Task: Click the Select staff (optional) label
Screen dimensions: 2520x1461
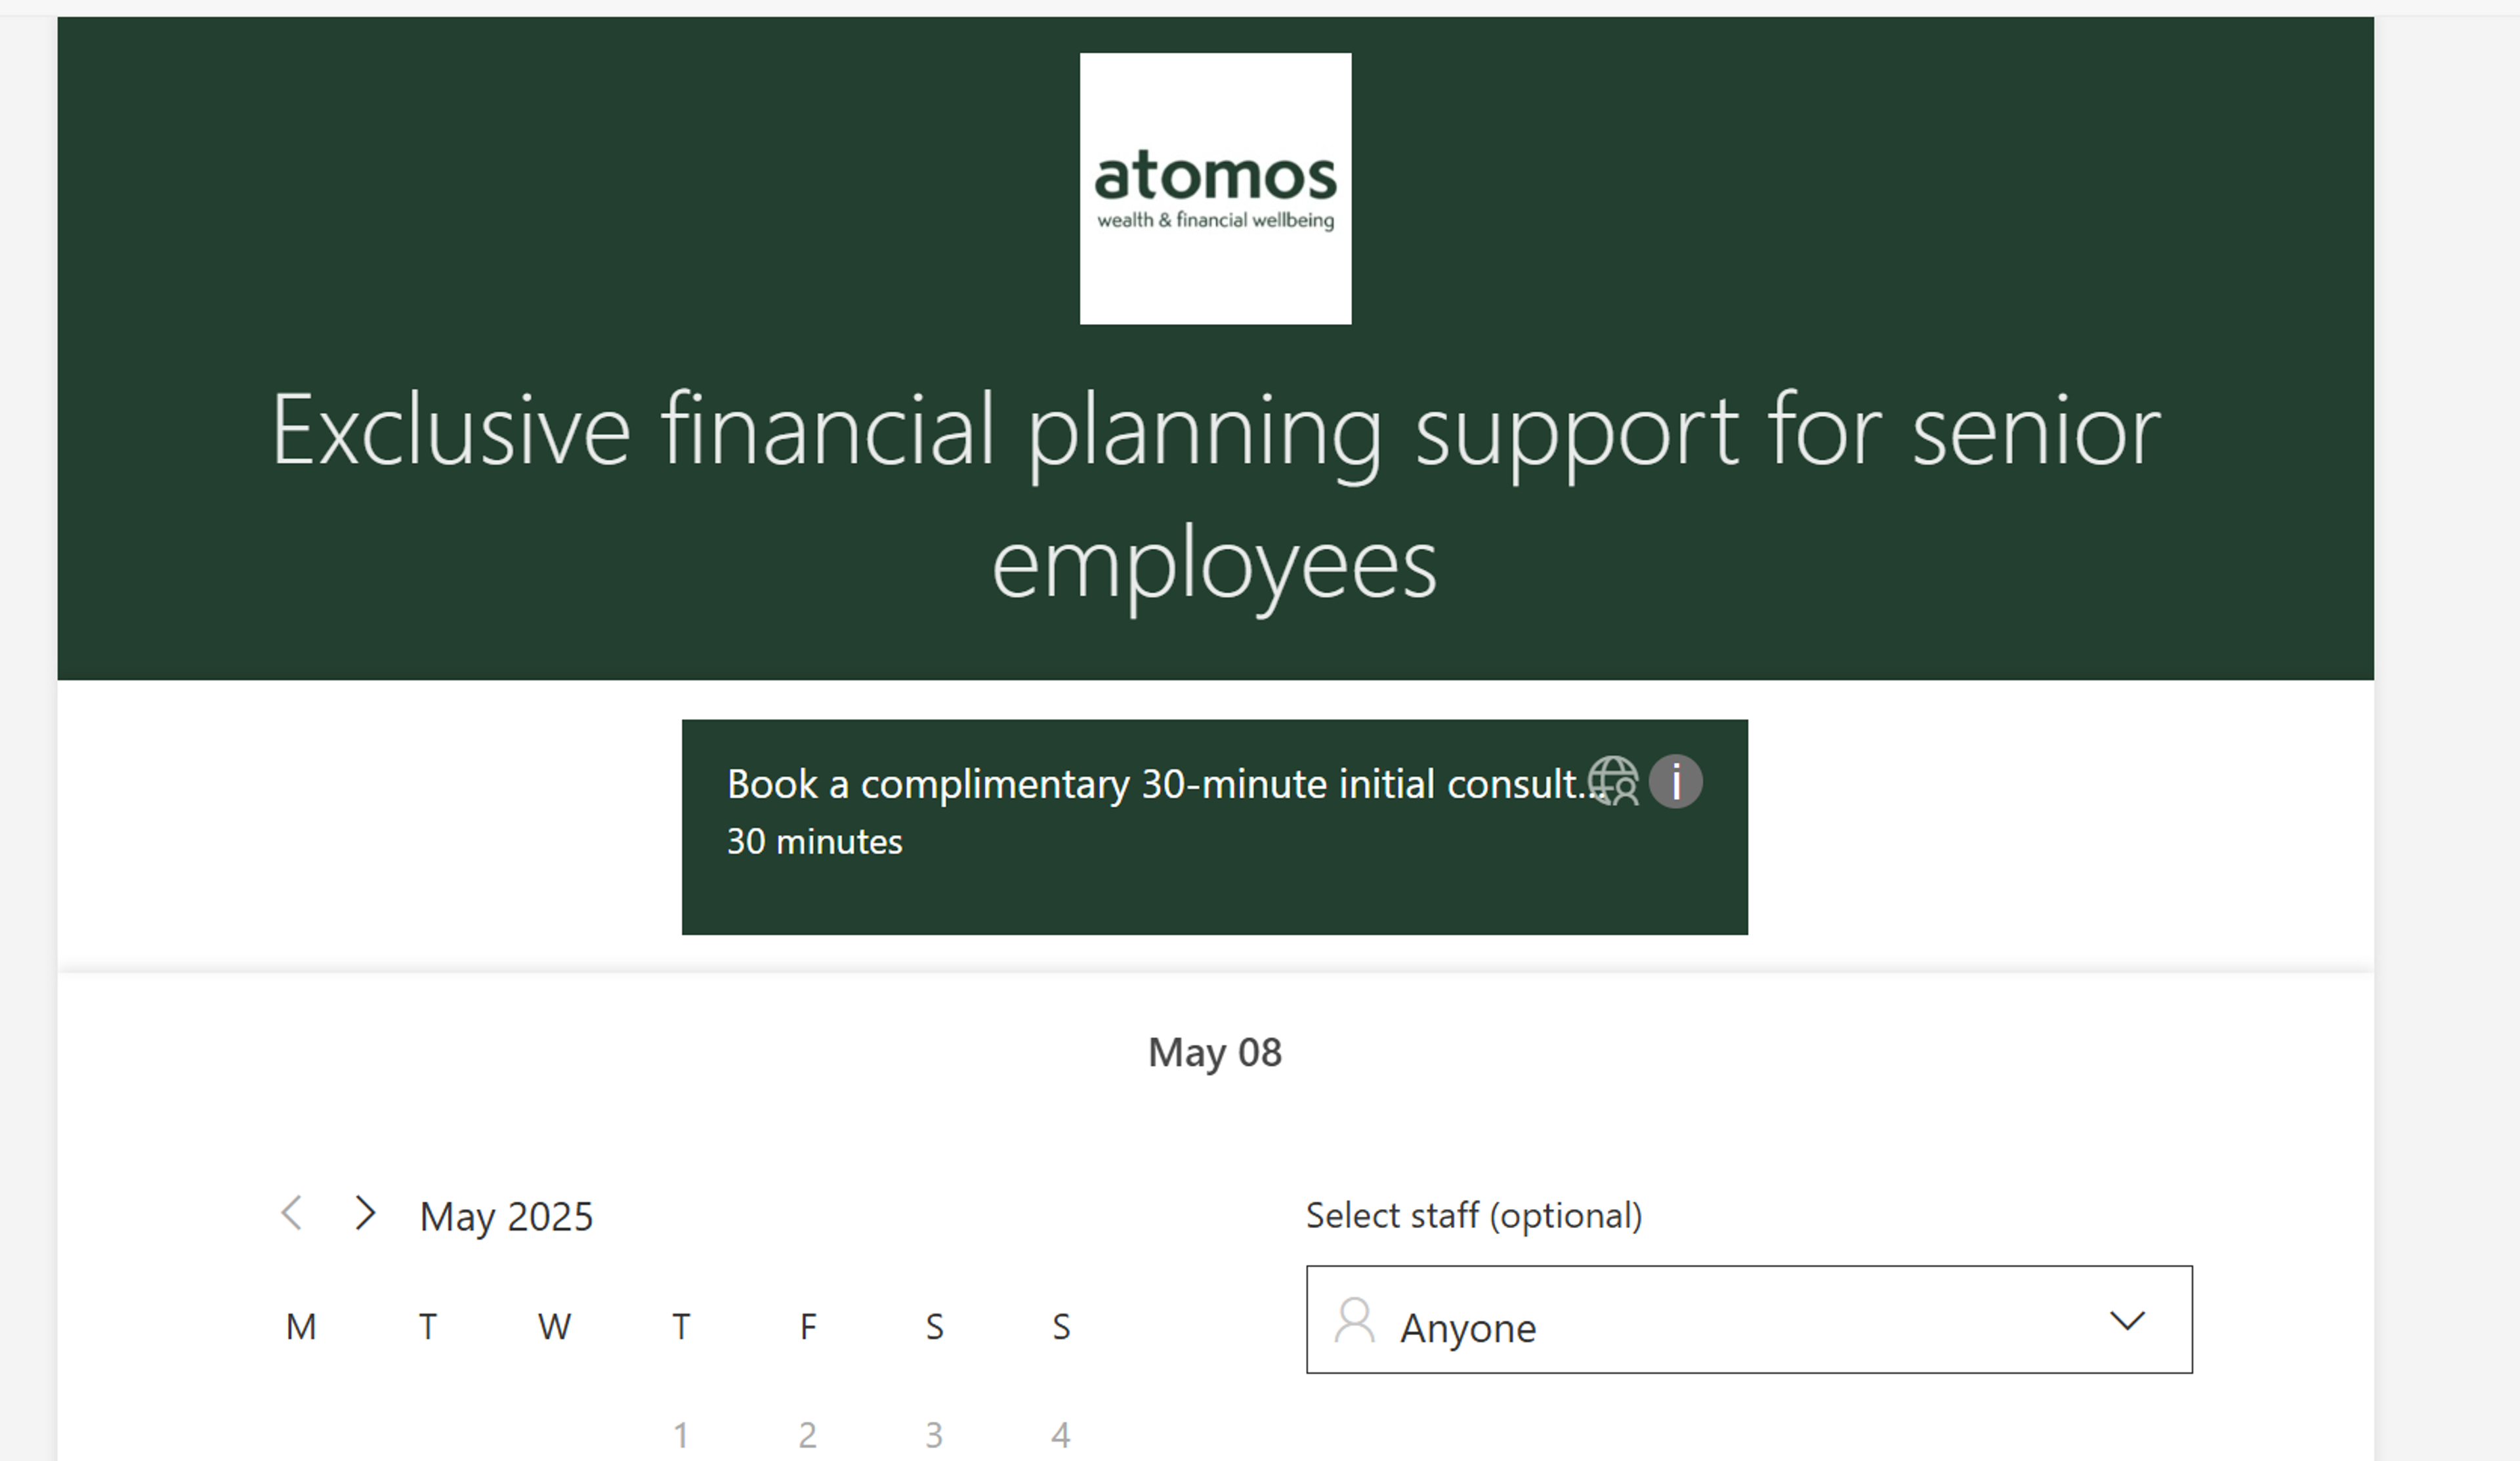Action: click(x=1474, y=1216)
